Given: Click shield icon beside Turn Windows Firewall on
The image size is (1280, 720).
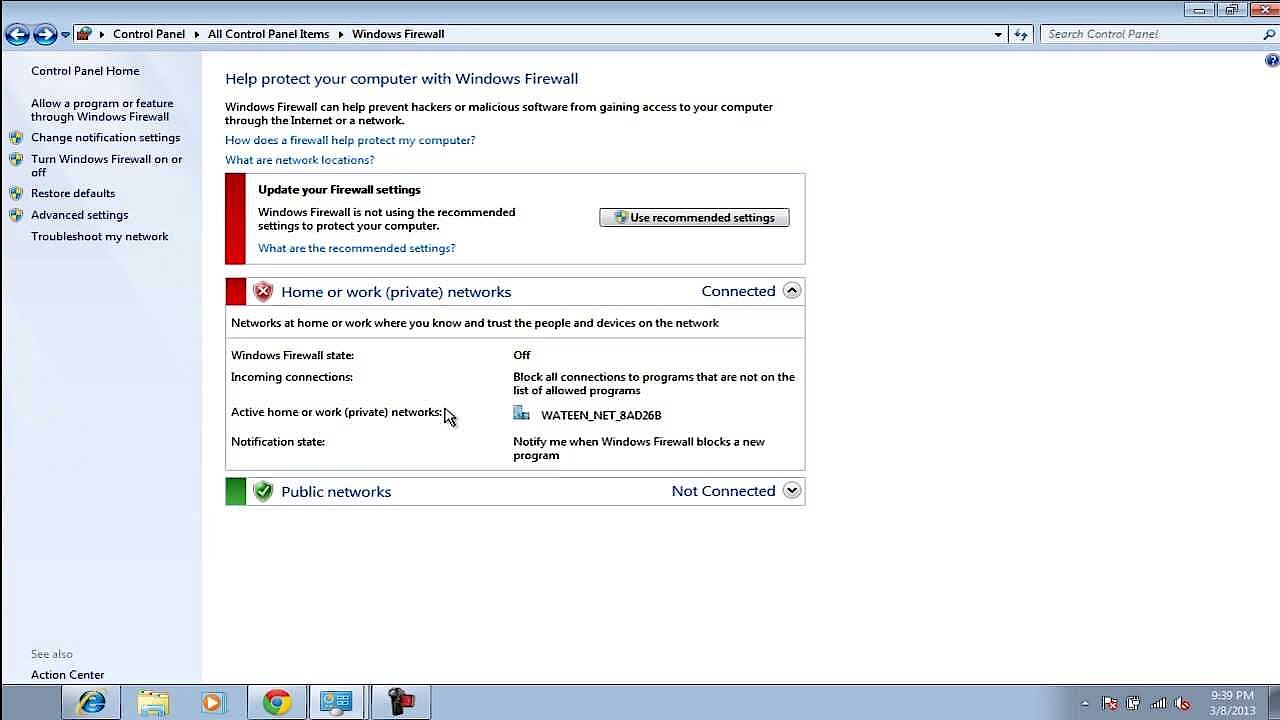Looking at the screenshot, I should (16, 159).
